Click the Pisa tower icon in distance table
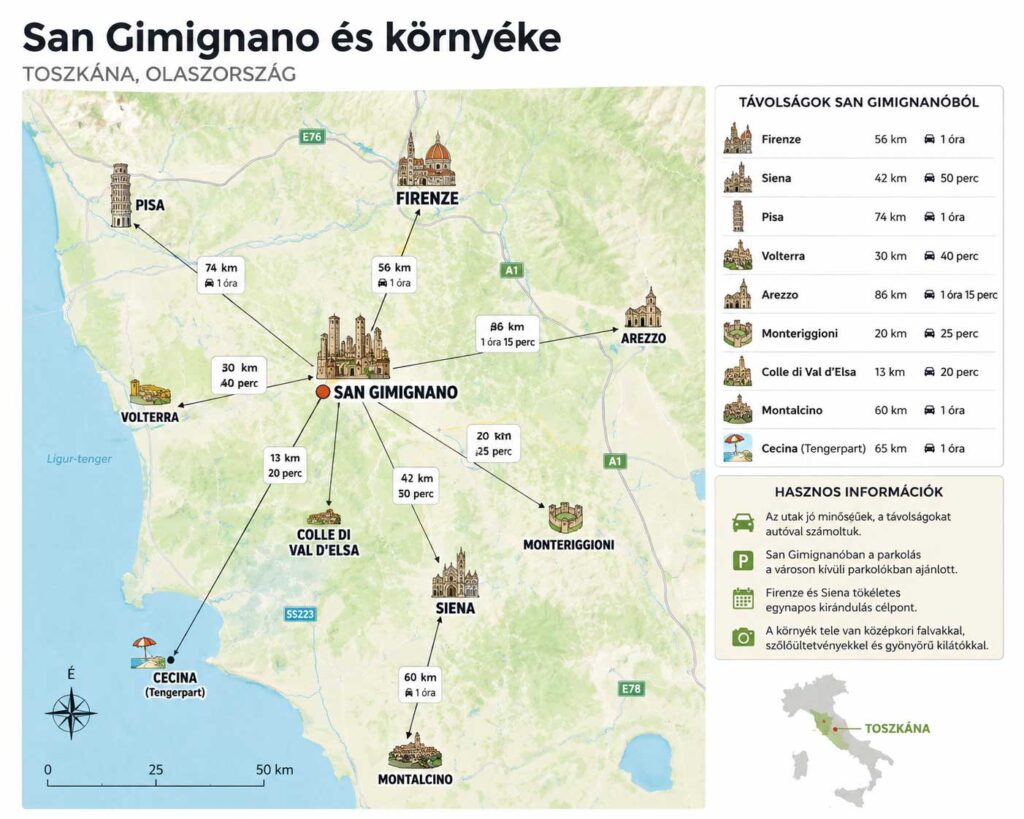Image resolution: width=1024 pixels, height=819 pixels. [738, 217]
